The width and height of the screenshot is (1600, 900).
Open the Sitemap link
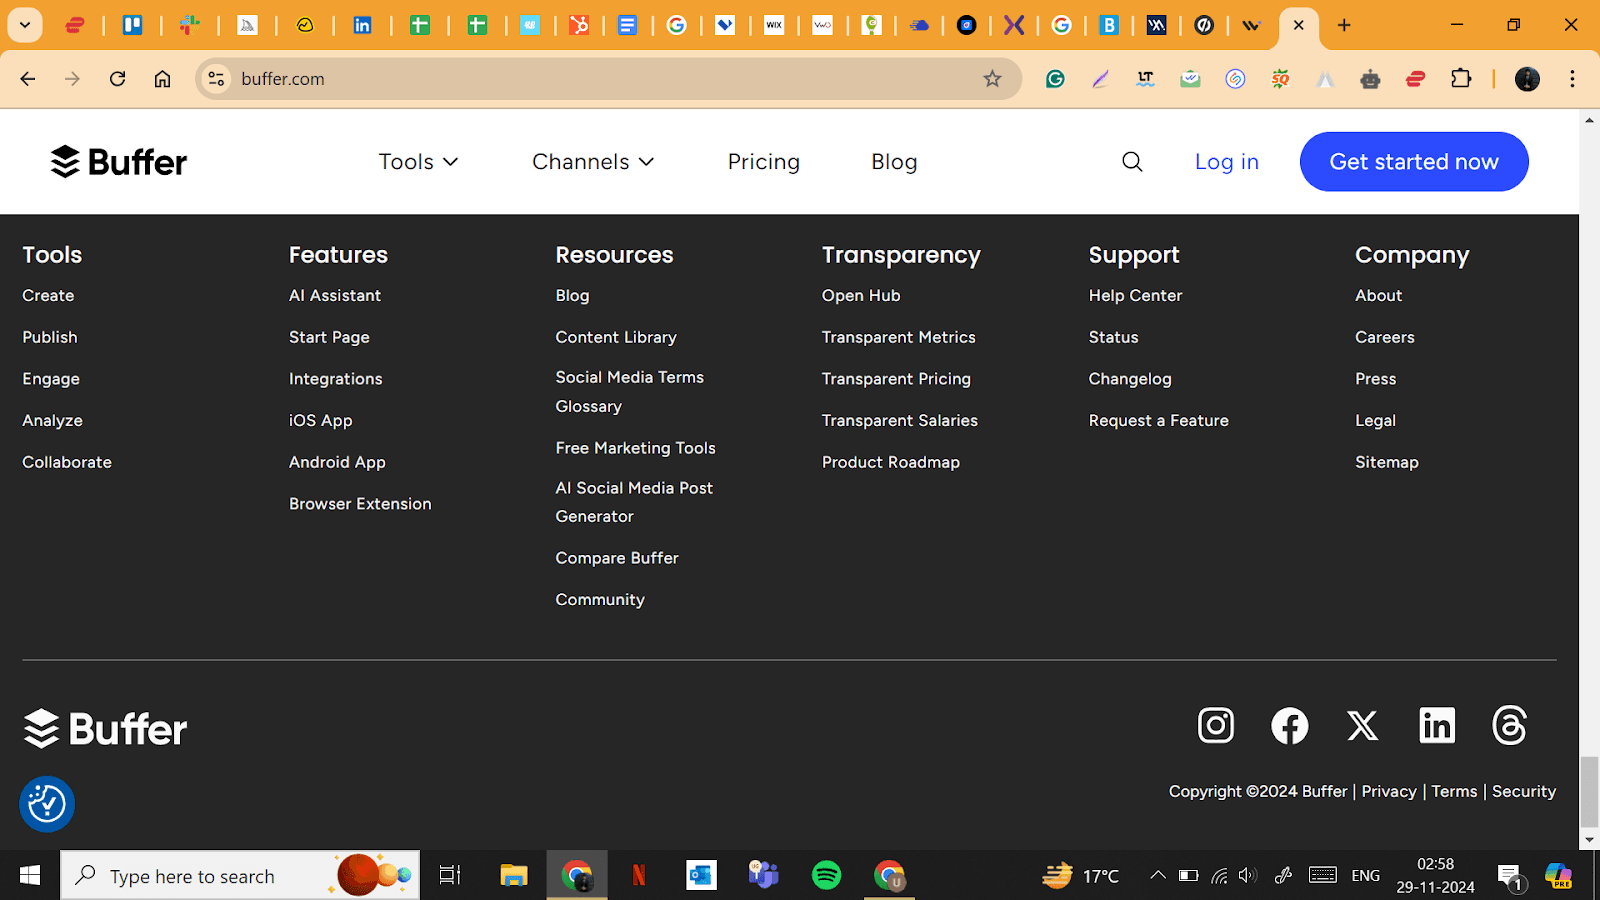(1387, 463)
